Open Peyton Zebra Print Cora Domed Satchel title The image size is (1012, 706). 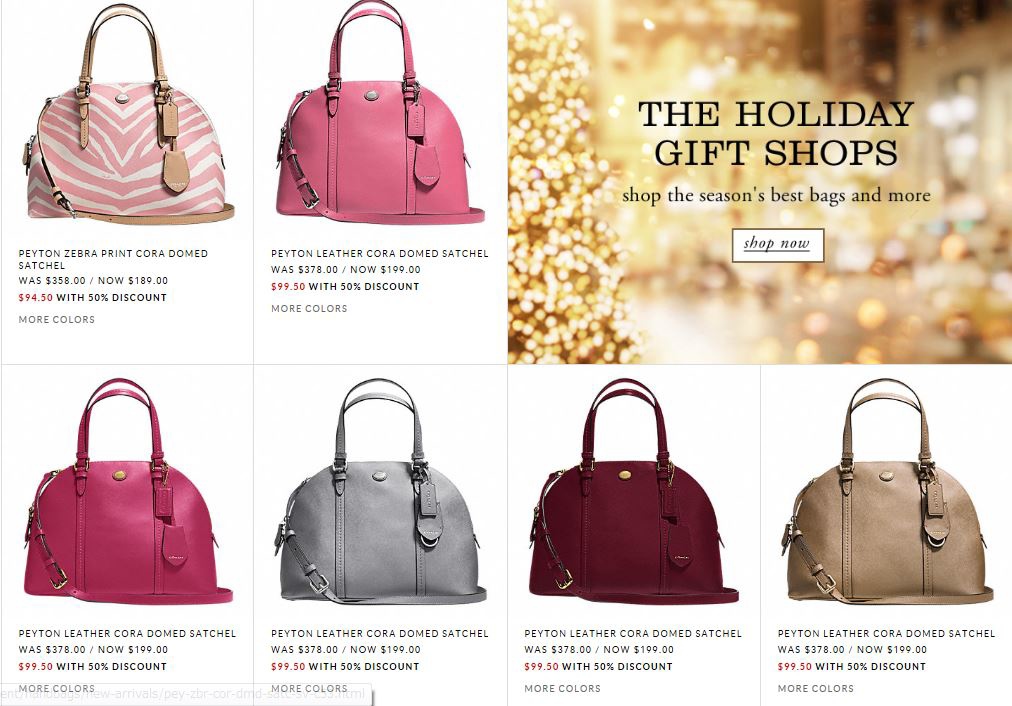click(x=113, y=259)
